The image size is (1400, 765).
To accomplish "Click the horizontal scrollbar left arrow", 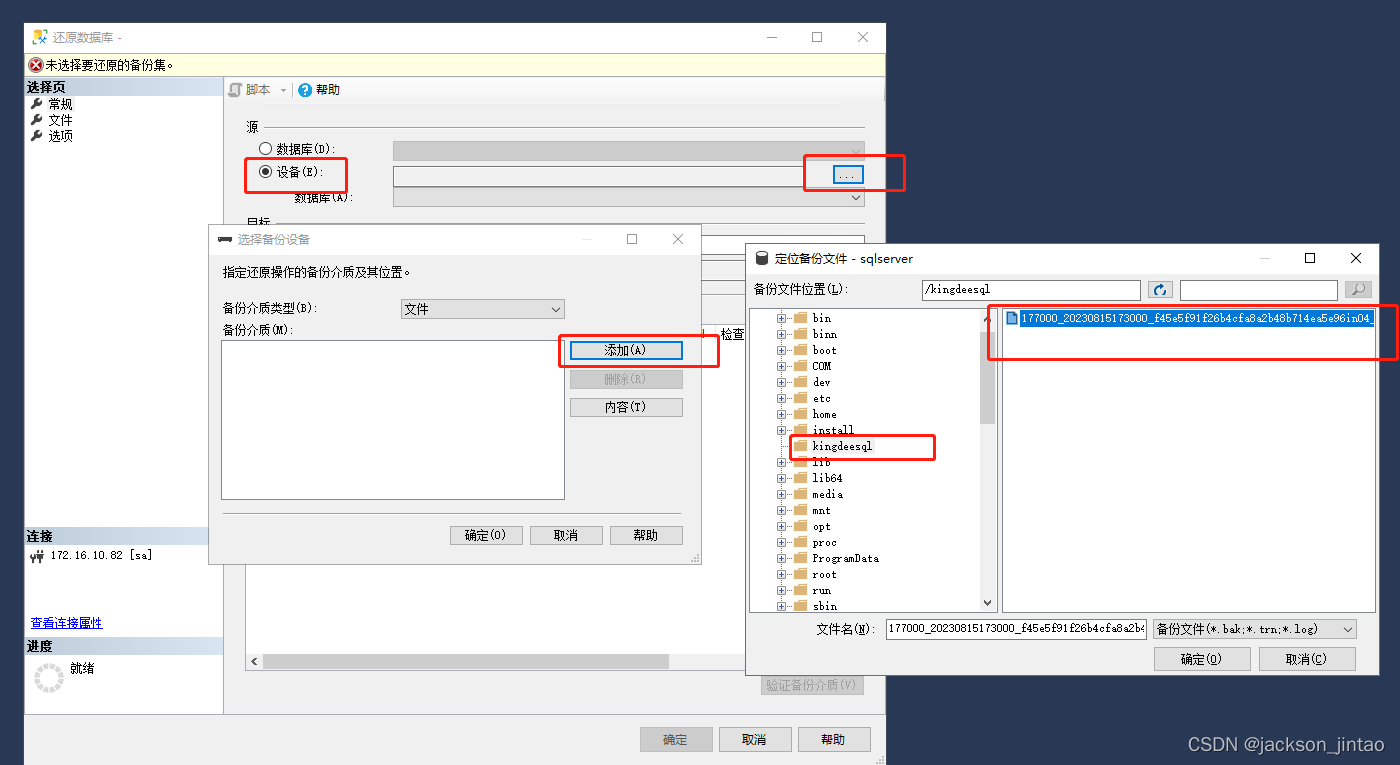I will coord(254,662).
